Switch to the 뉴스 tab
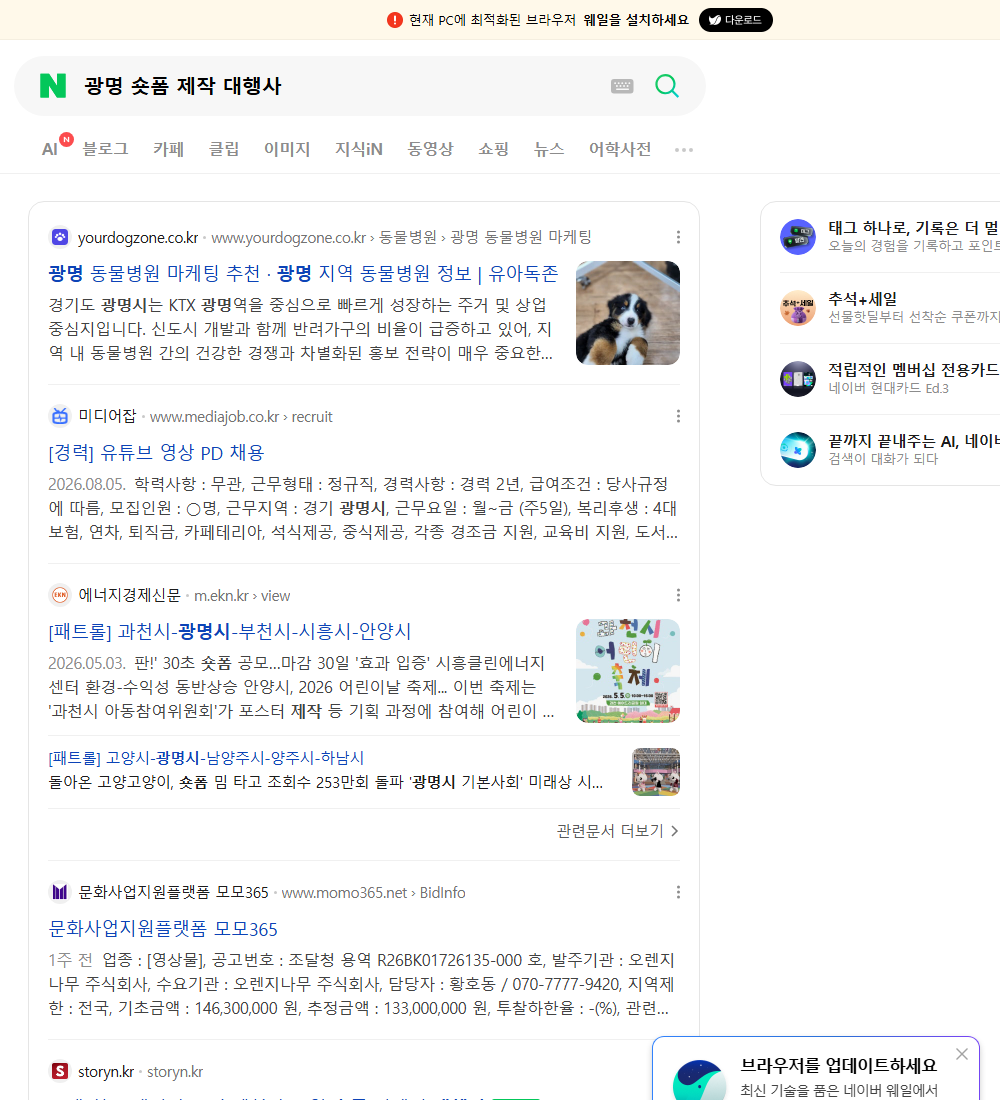 549,149
